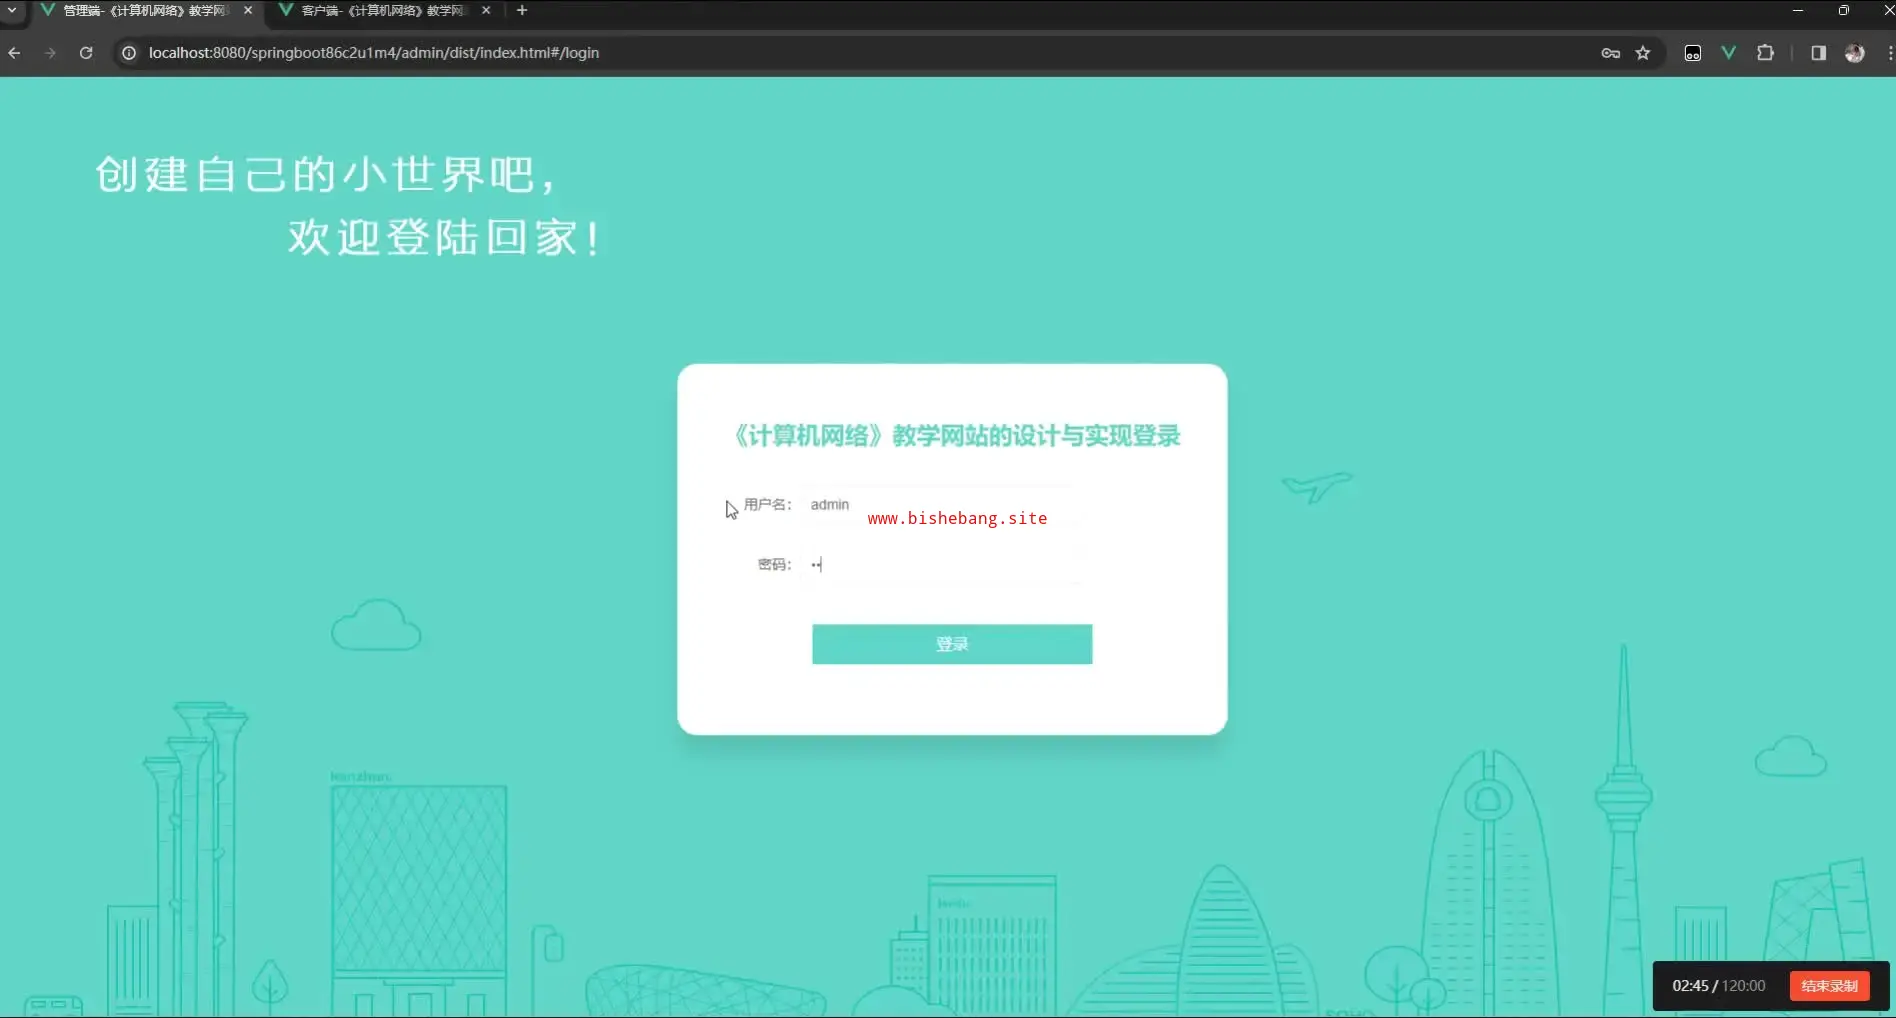
Task: Open the Vue devtools extension icon
Action: [x=1728, y=53]
